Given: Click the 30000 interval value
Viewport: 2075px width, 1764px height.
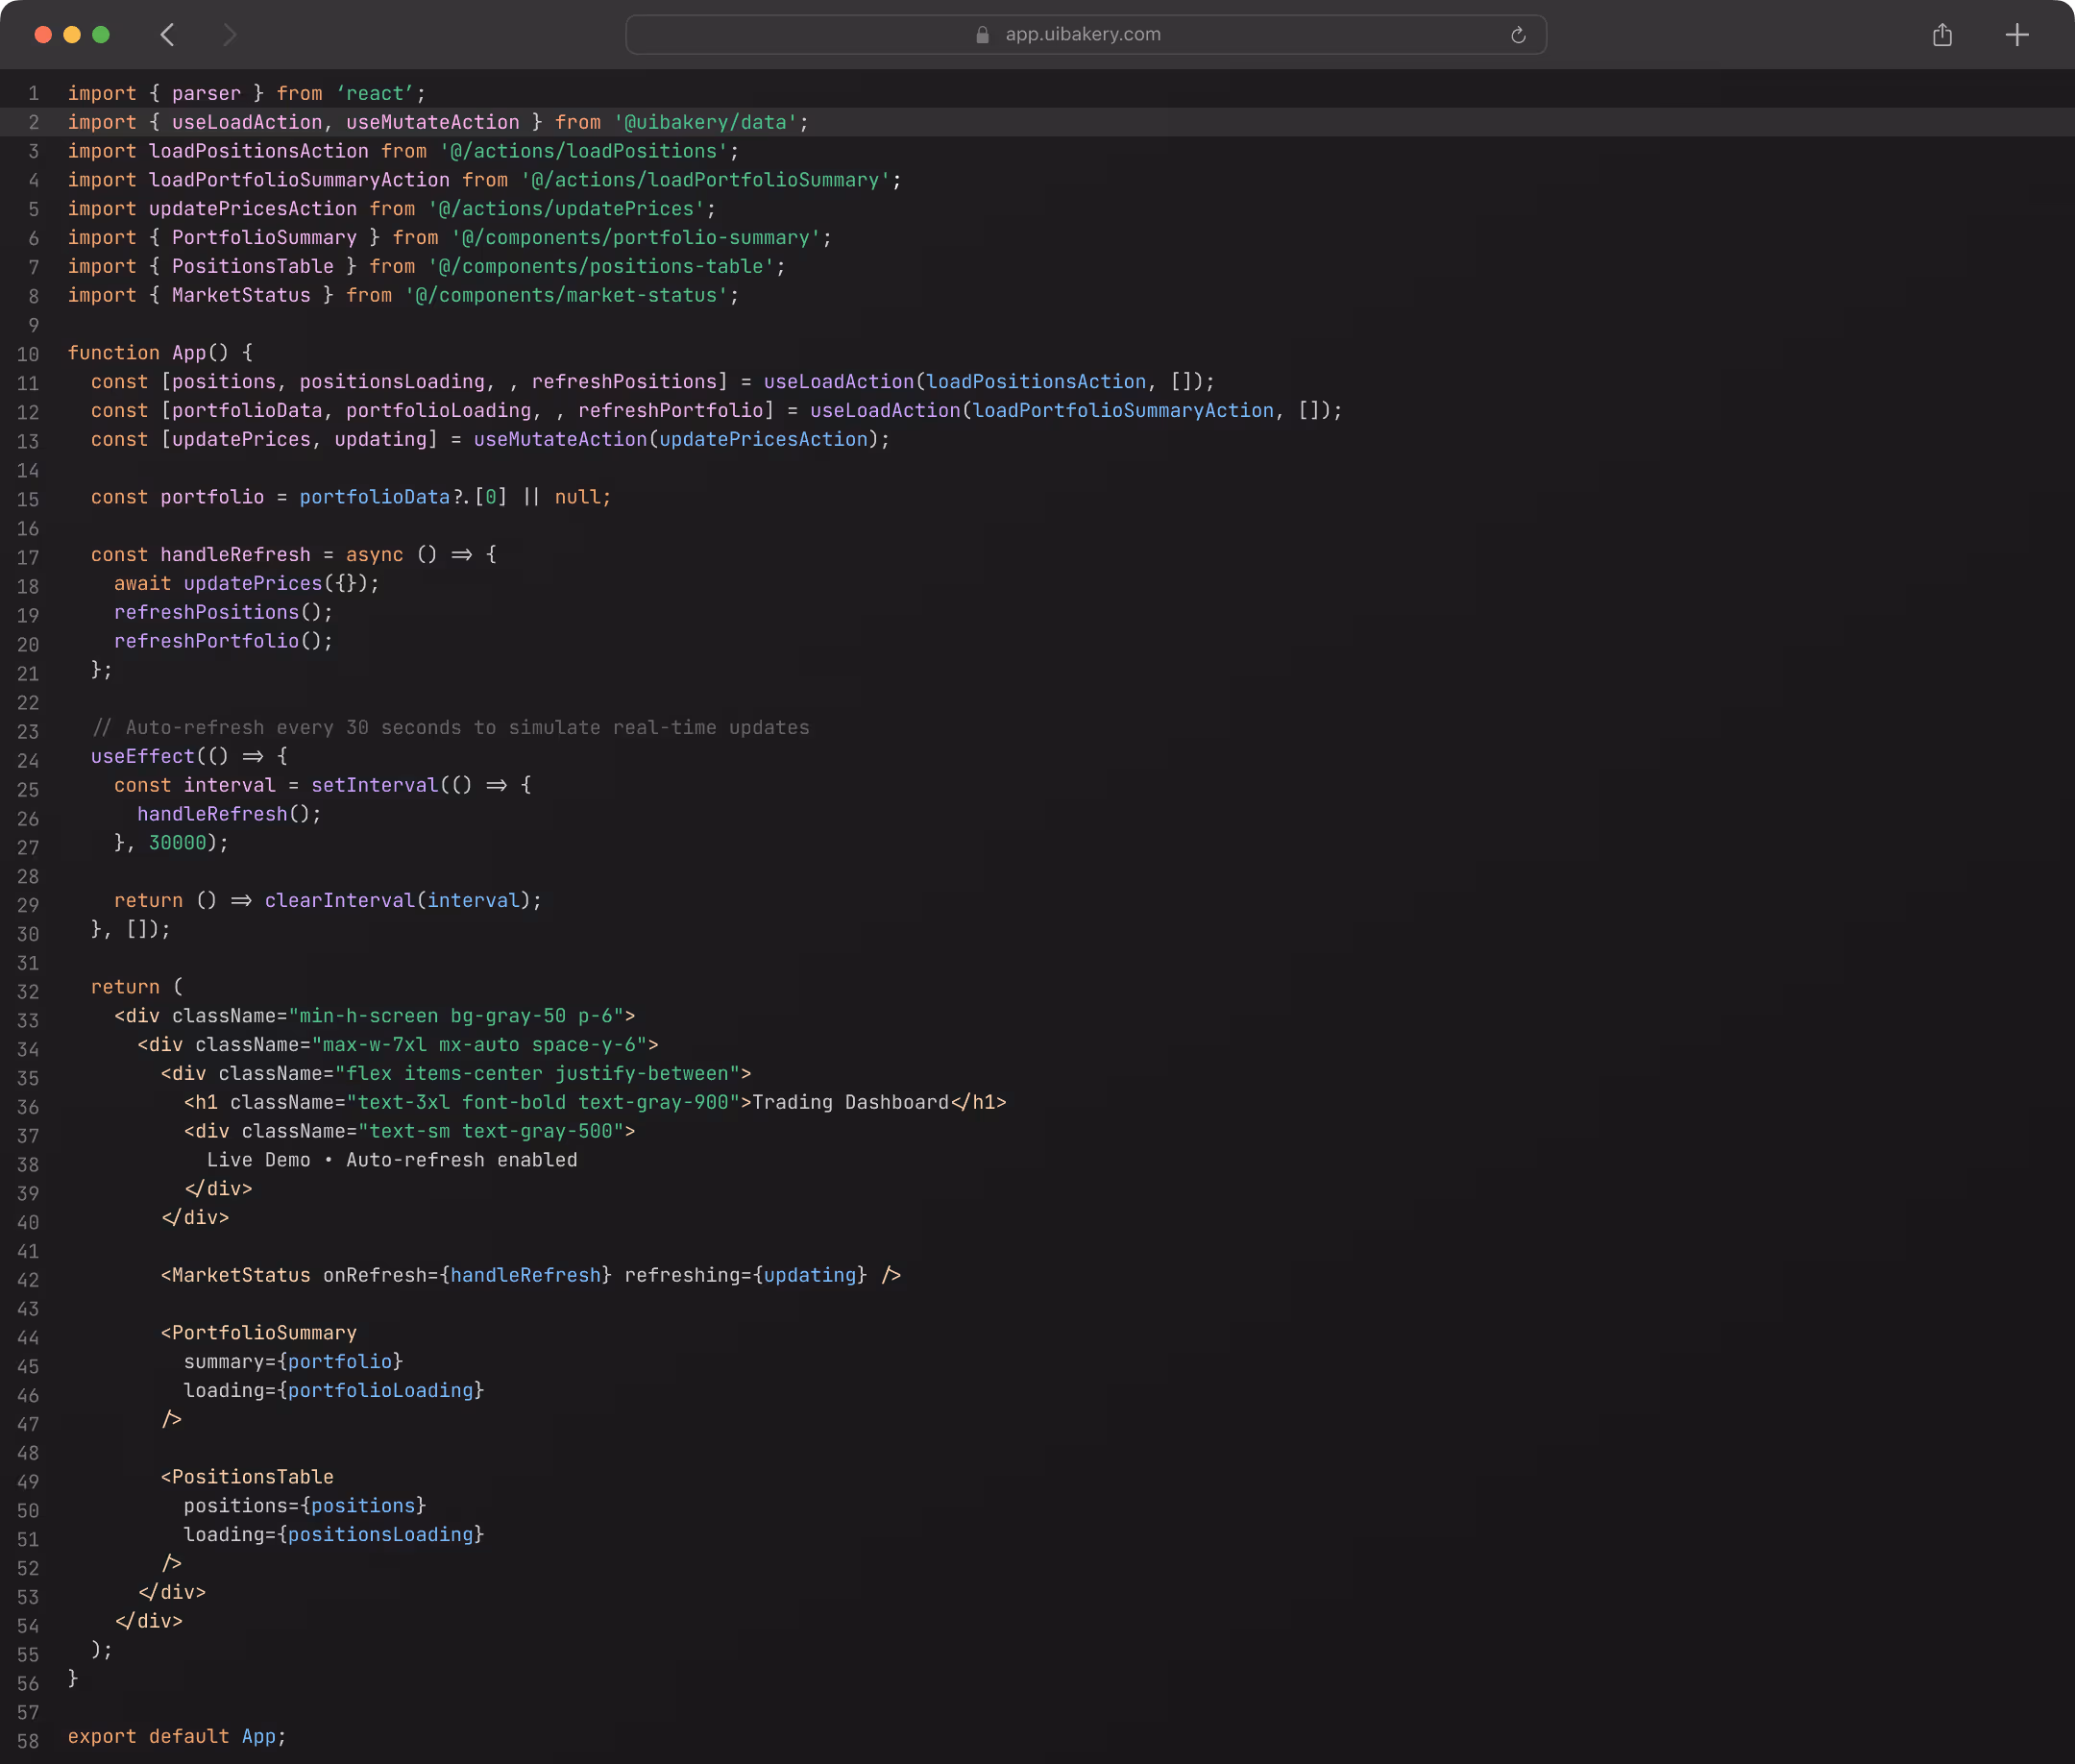Looking at the screenshot, I should coord(177,843).
